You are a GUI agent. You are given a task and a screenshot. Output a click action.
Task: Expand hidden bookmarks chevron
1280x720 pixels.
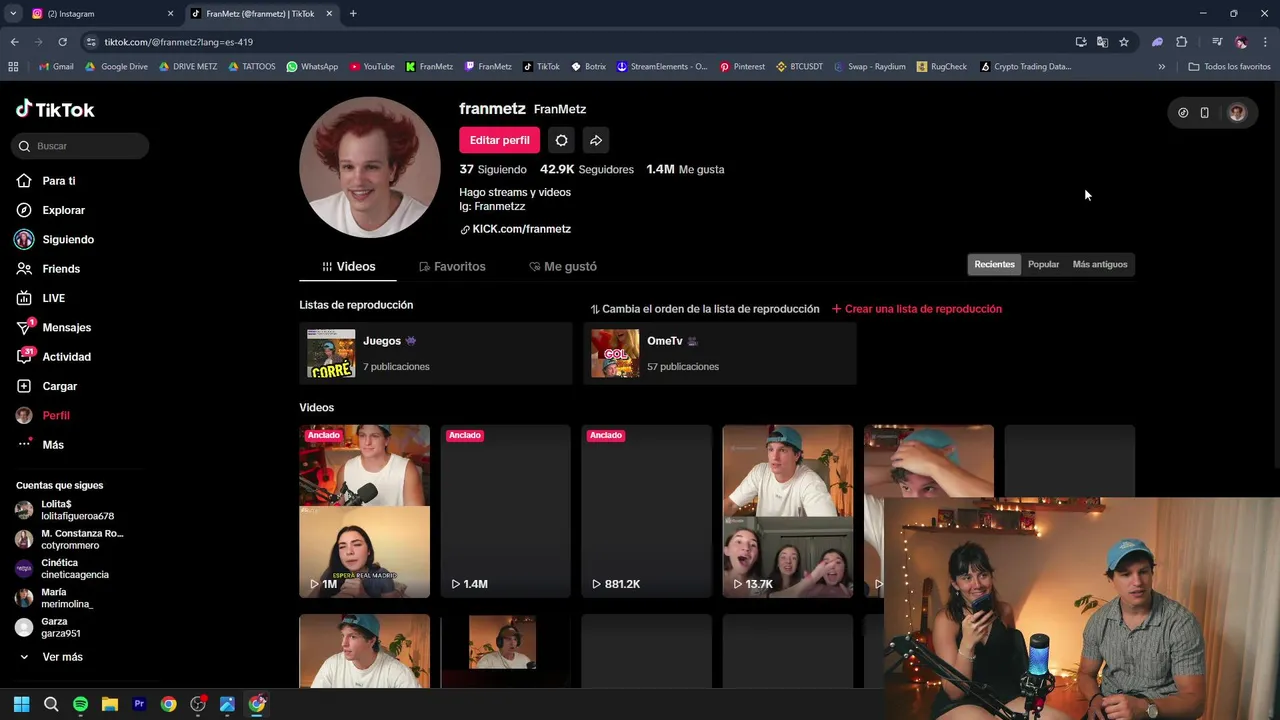point(1161,67)
